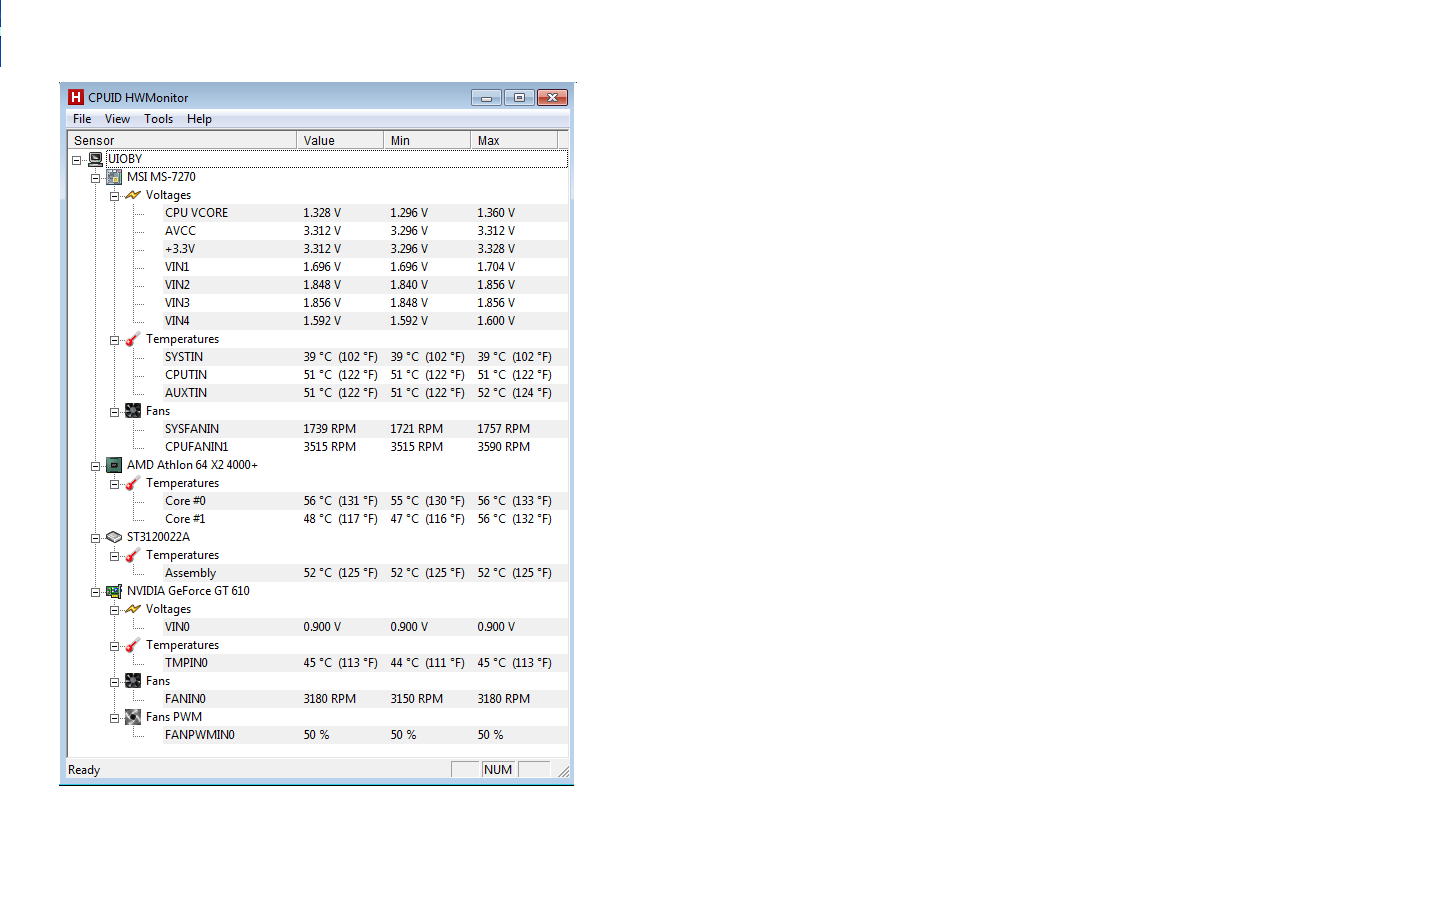Screen dimensions: 1440x900
Task: Click the motherboard Voltages lightning icon
Action: pyautogui.click(x=133, y=195)
